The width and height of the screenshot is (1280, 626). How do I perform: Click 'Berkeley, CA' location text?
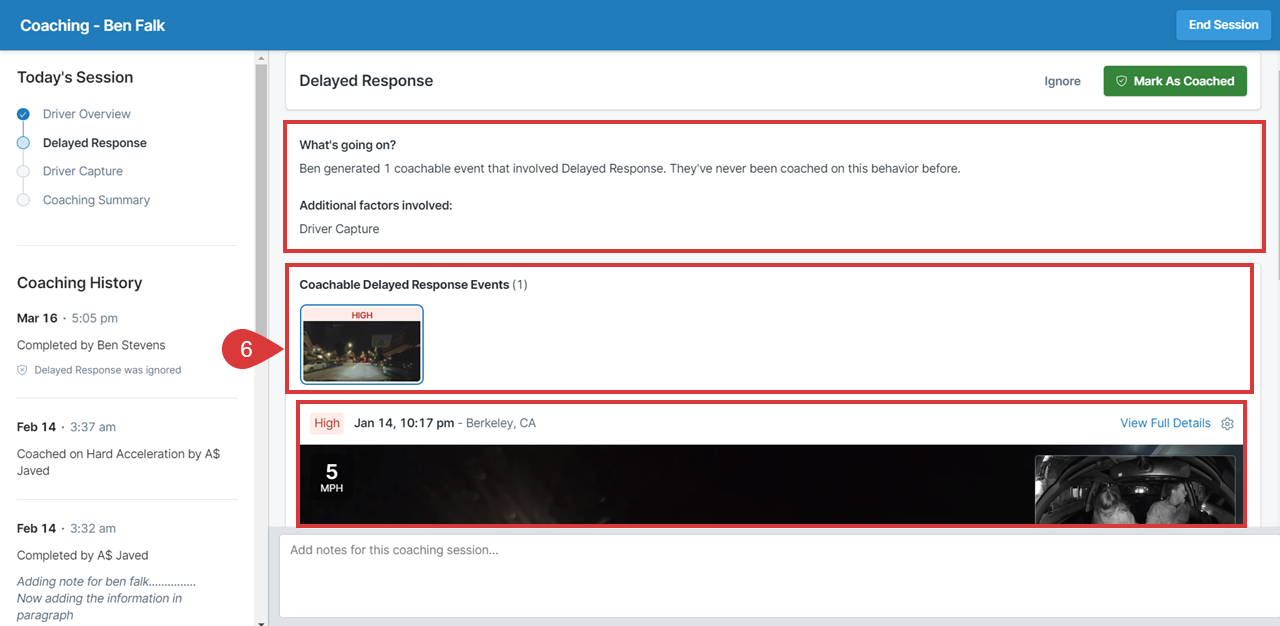pyautogui.click(x=501, y=423)
